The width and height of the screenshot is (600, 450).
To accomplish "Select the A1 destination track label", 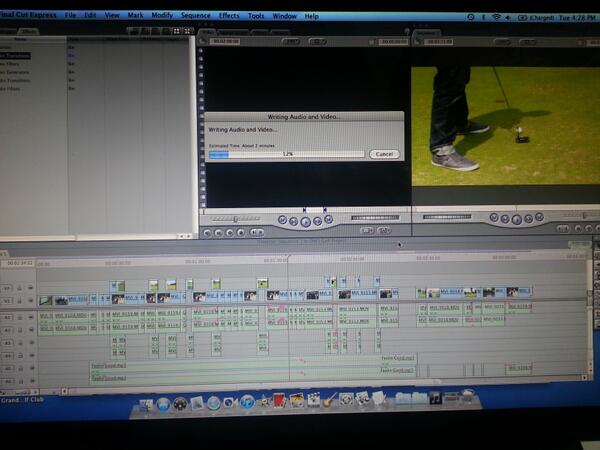I will tap(8, 317).
